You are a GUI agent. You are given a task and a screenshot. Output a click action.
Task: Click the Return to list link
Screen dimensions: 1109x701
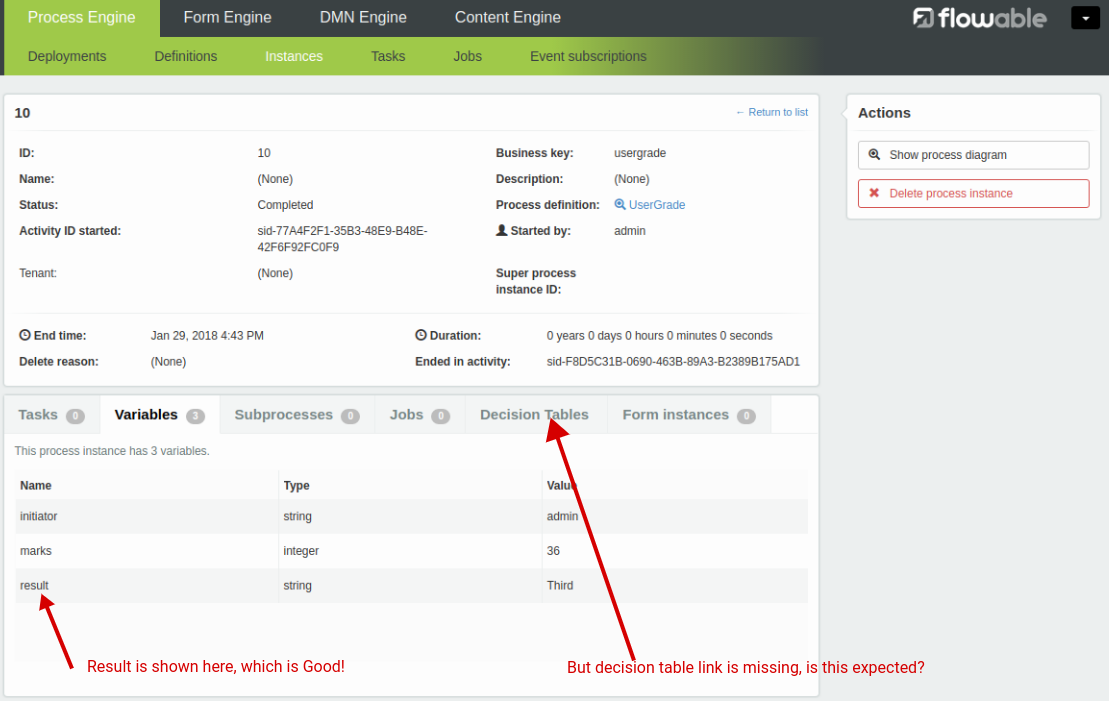click(x=771, y=112)
